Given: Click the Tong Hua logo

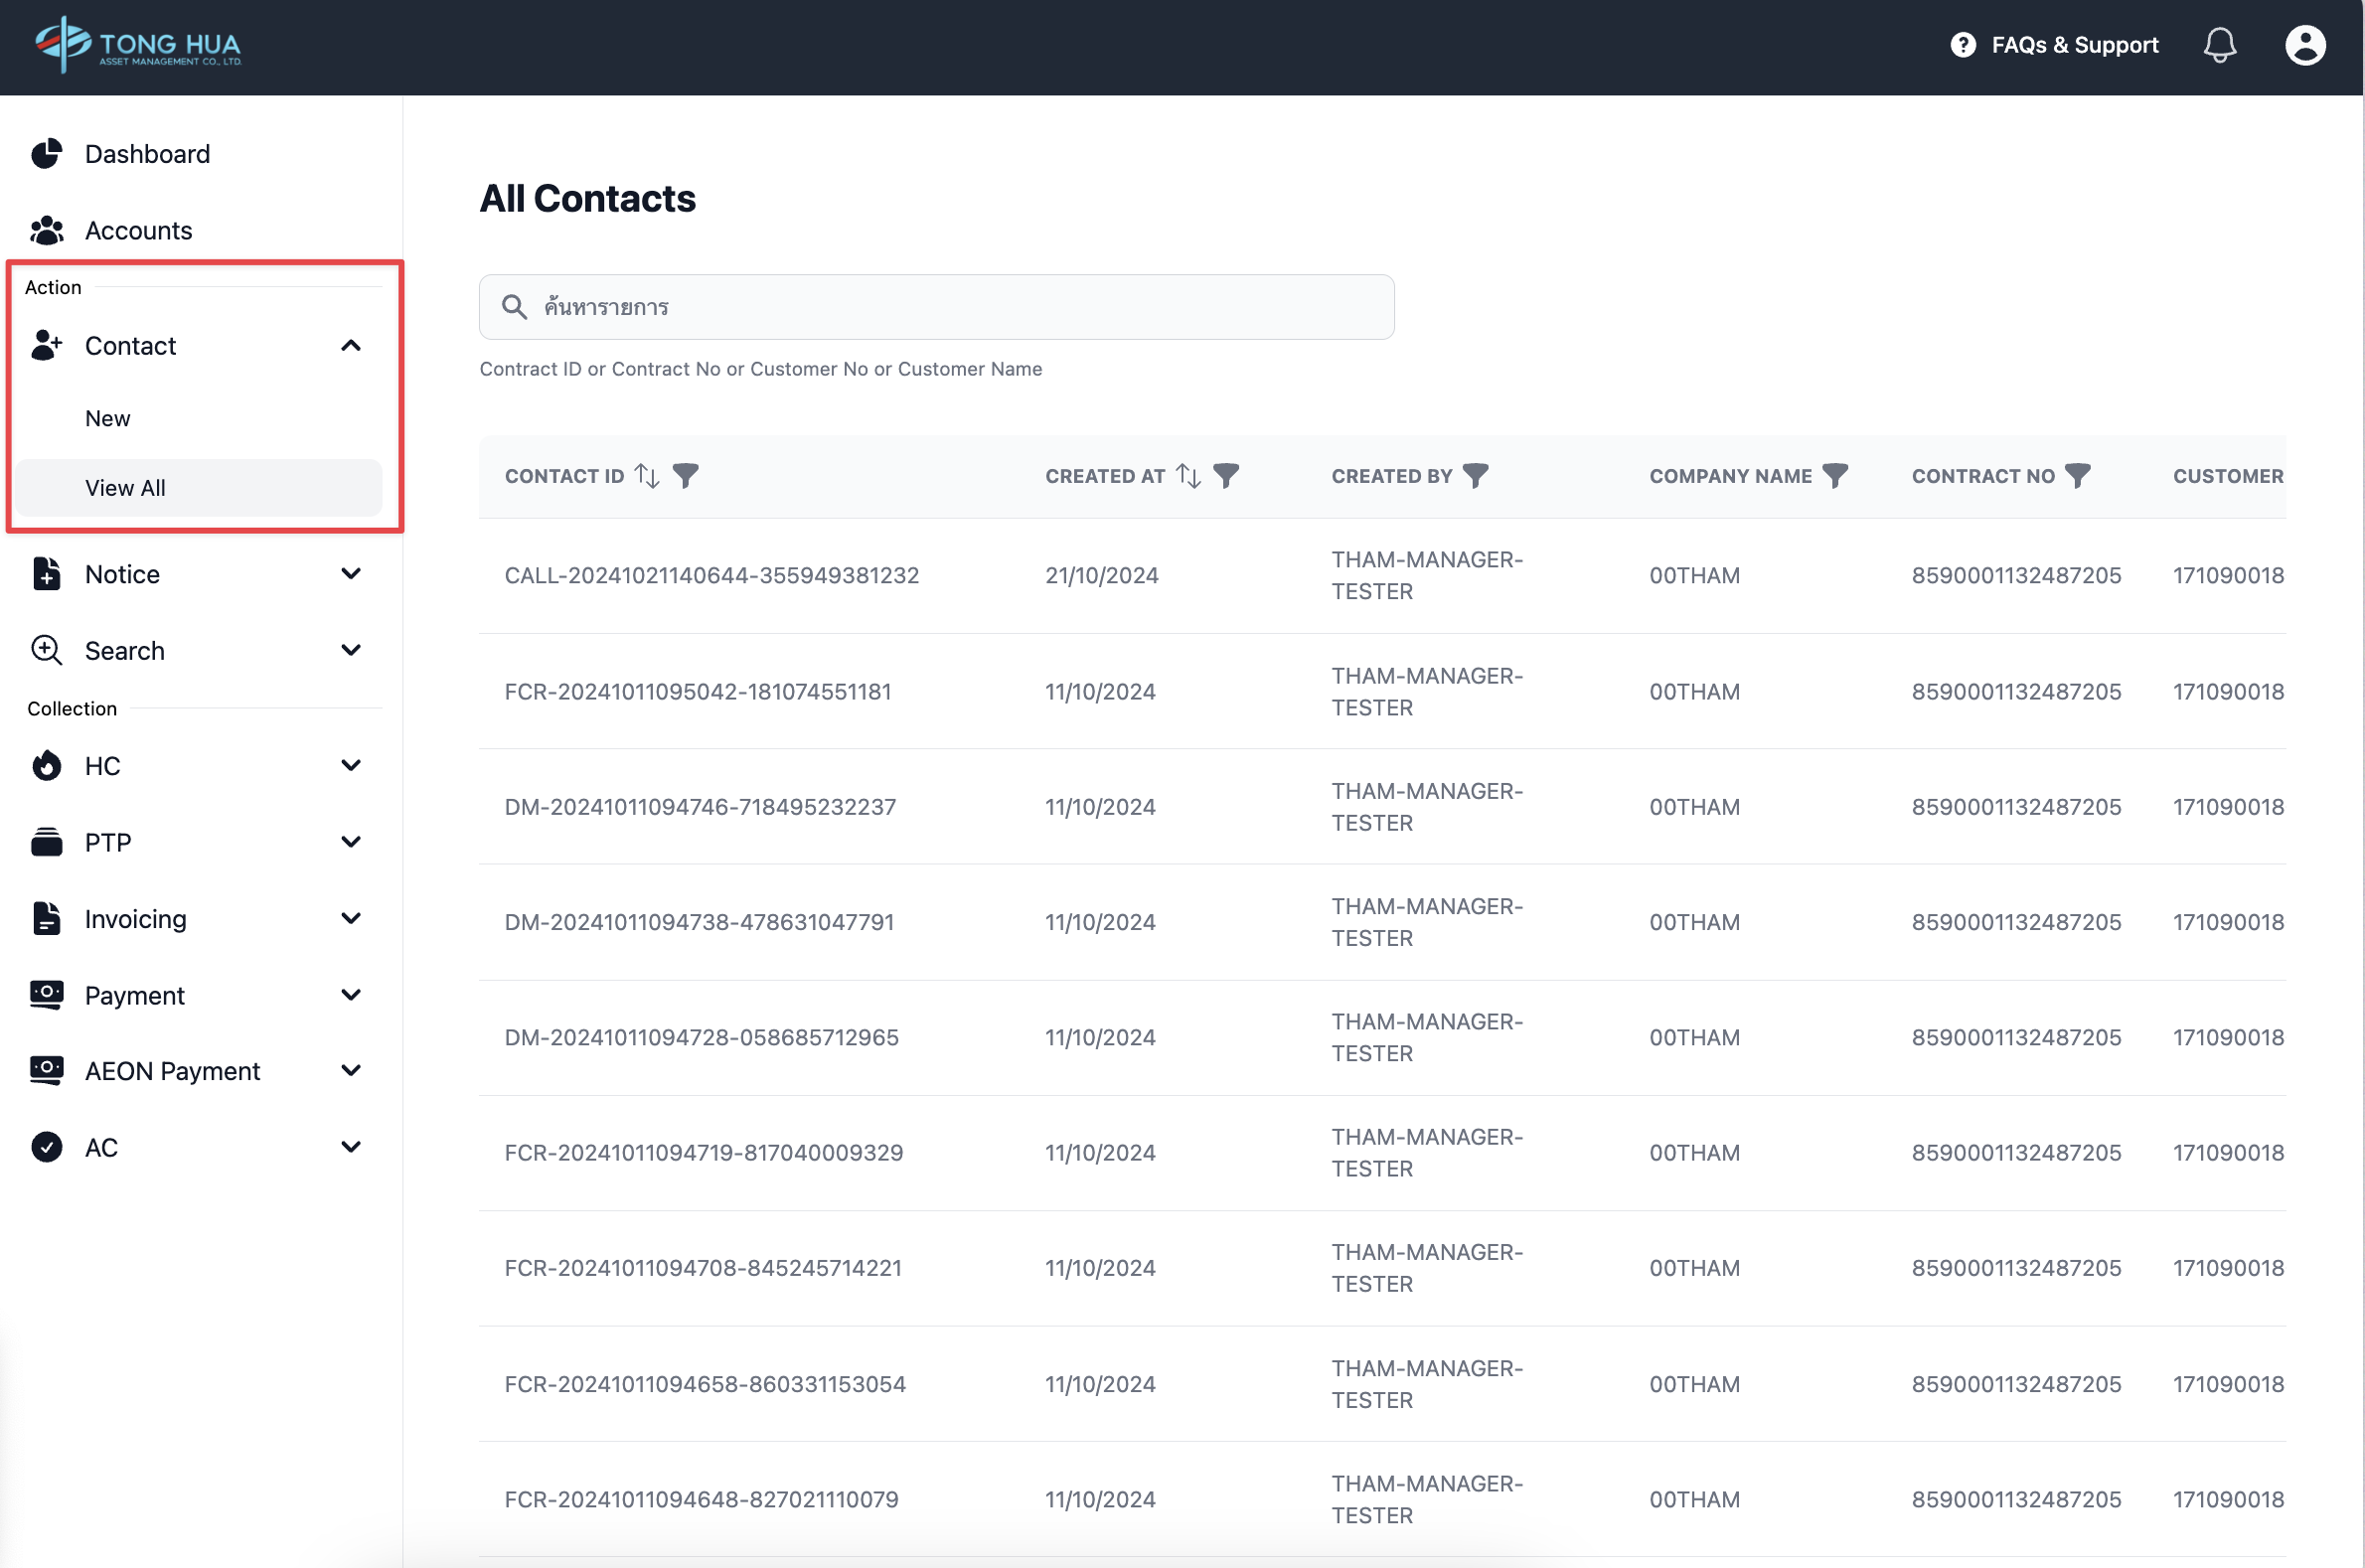Looking at the screenshot, I should pos(138,45).
